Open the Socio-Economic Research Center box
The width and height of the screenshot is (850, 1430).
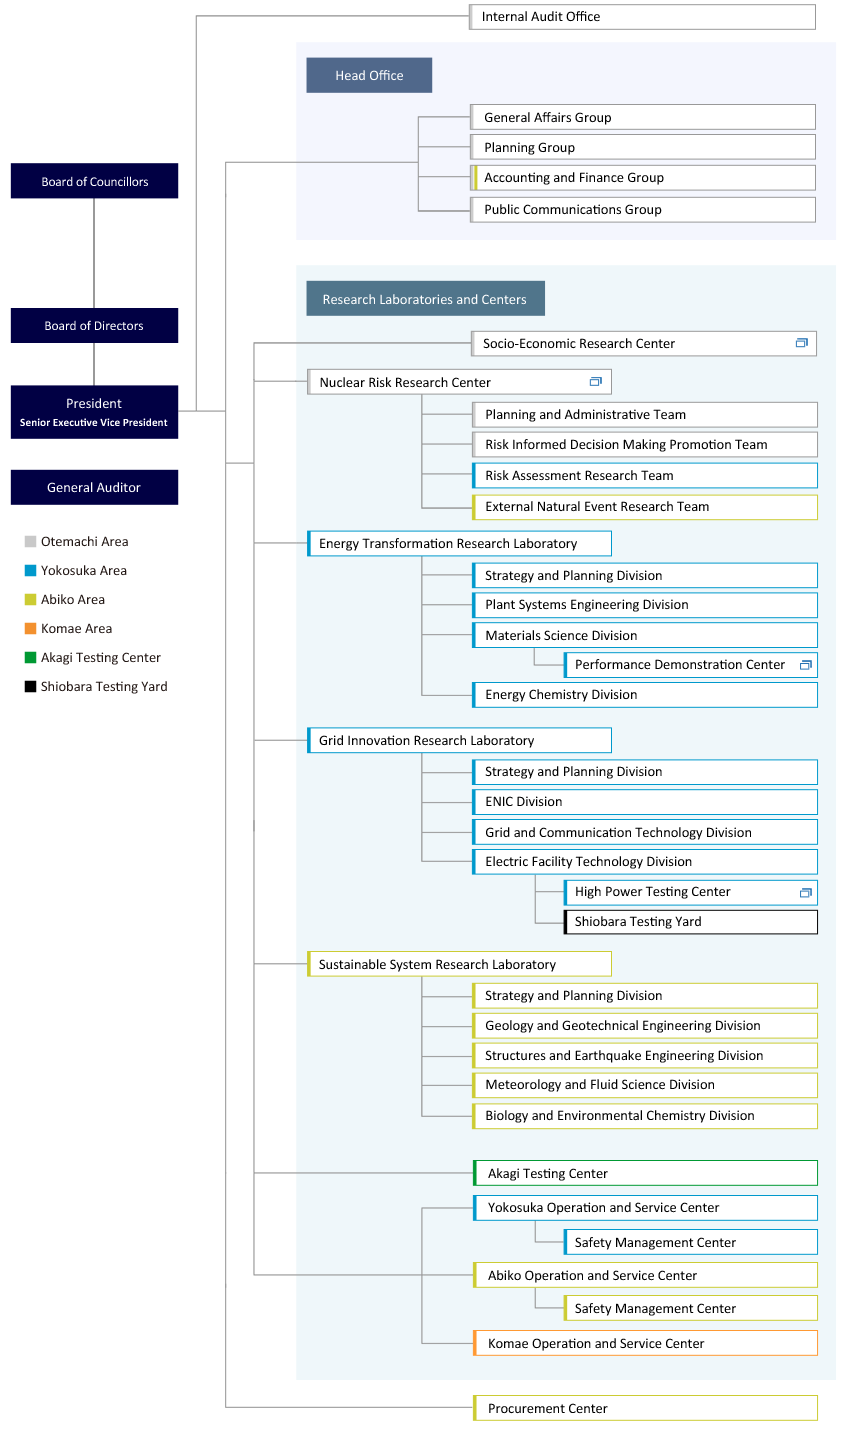point(644,343)
